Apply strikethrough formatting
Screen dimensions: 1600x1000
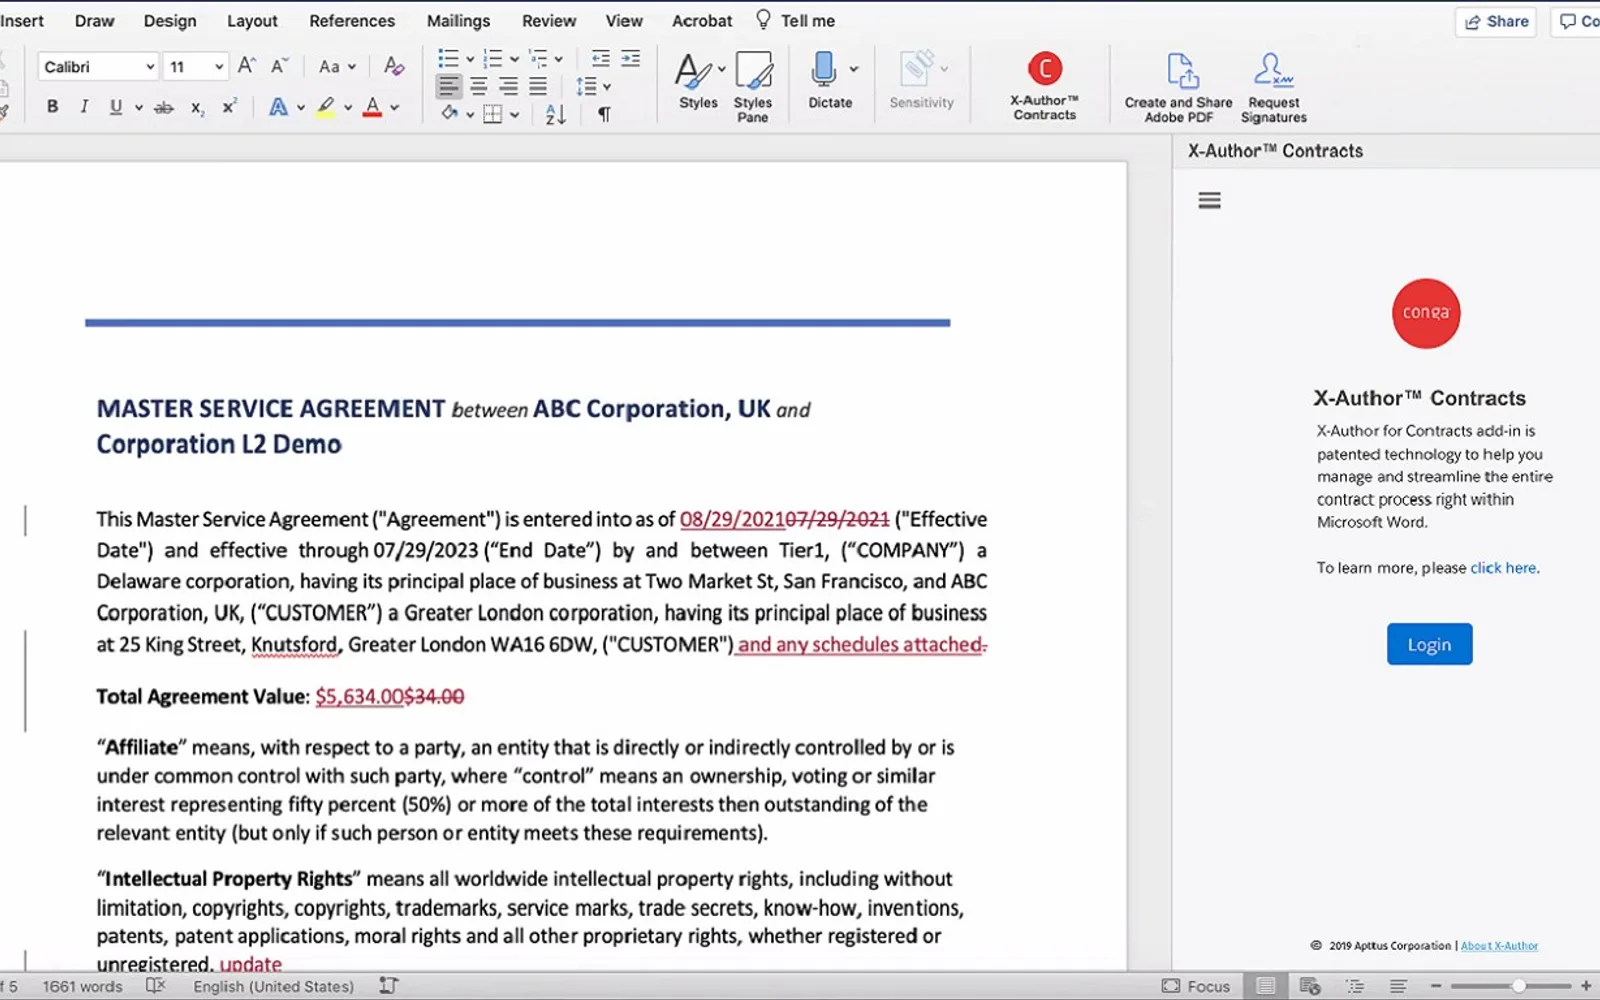[x=164, y=107]
